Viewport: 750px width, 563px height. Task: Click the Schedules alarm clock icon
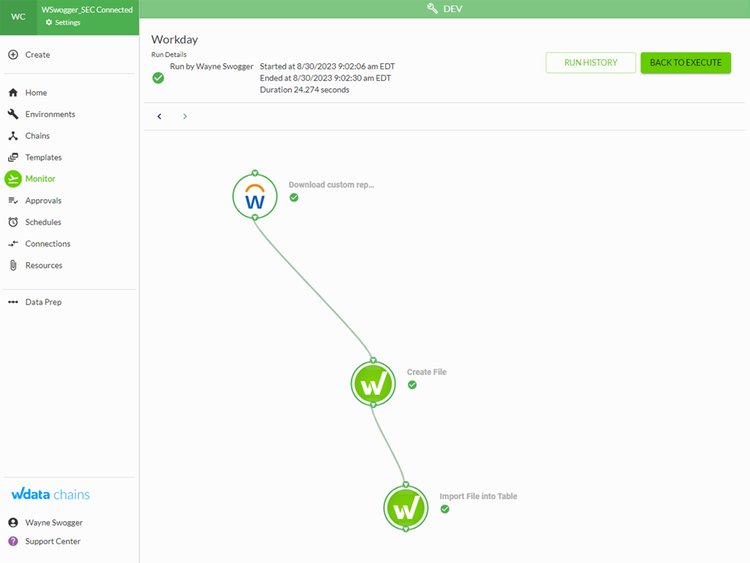click(x=13, y=222)
